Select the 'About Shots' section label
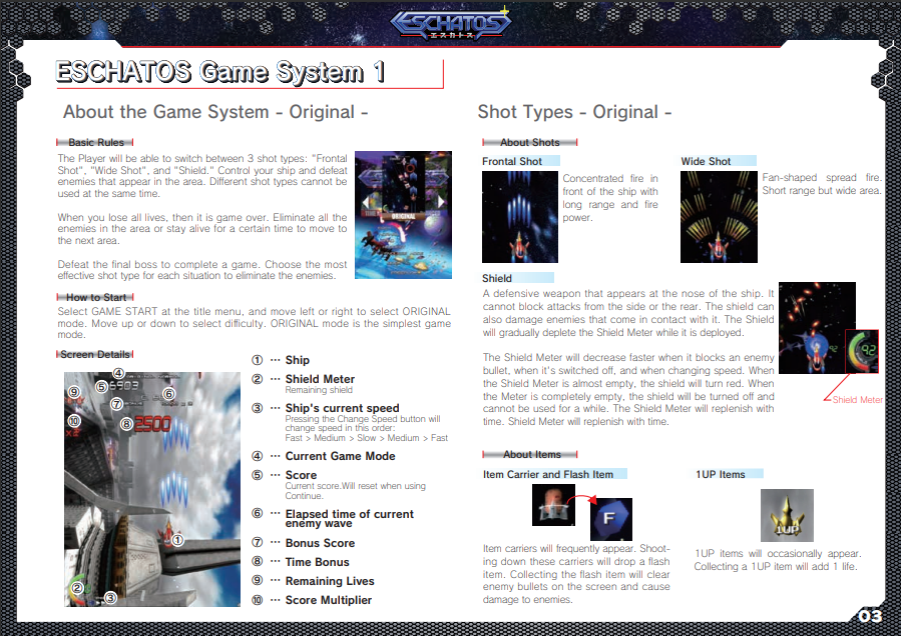 click(x=530, y=142)
